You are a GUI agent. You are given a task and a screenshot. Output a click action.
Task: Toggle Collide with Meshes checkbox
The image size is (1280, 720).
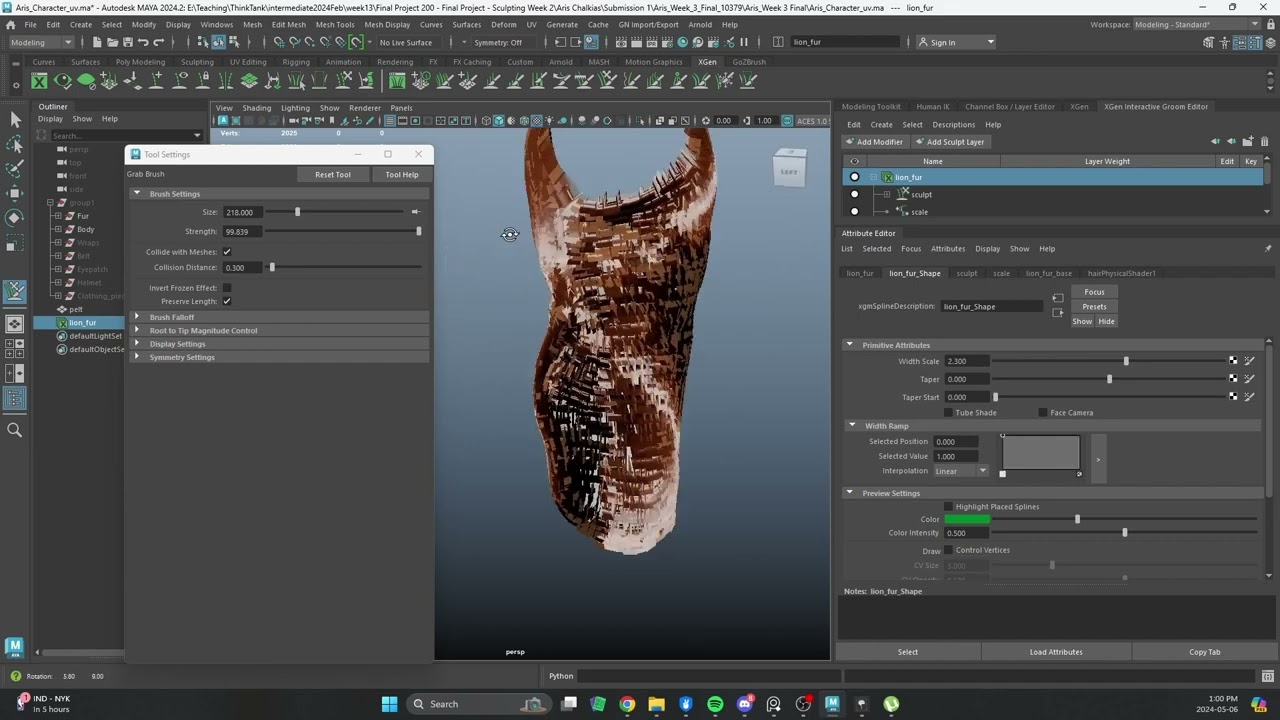(x=227, y=252)
